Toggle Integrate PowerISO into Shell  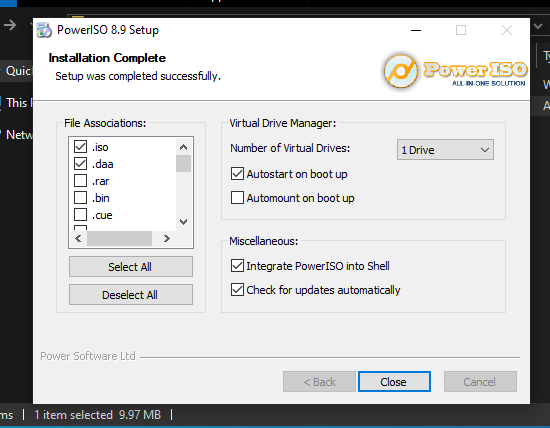pos(237,266)
